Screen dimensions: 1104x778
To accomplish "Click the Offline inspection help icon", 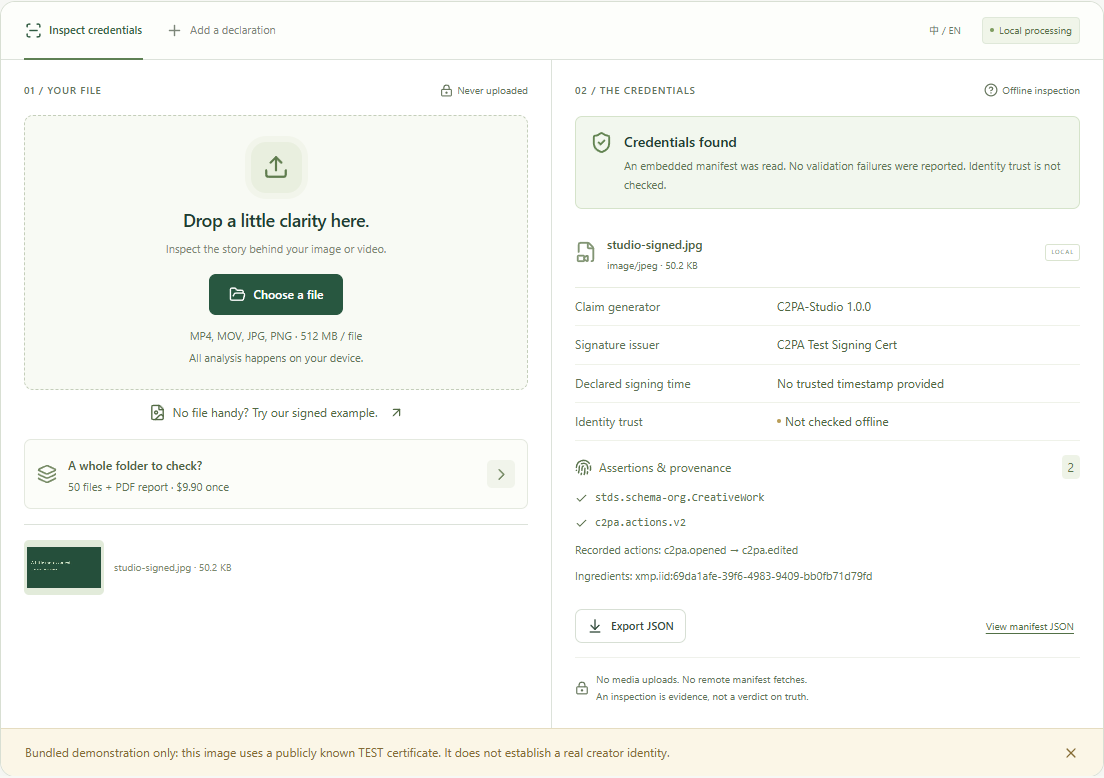I will [991, 90].
